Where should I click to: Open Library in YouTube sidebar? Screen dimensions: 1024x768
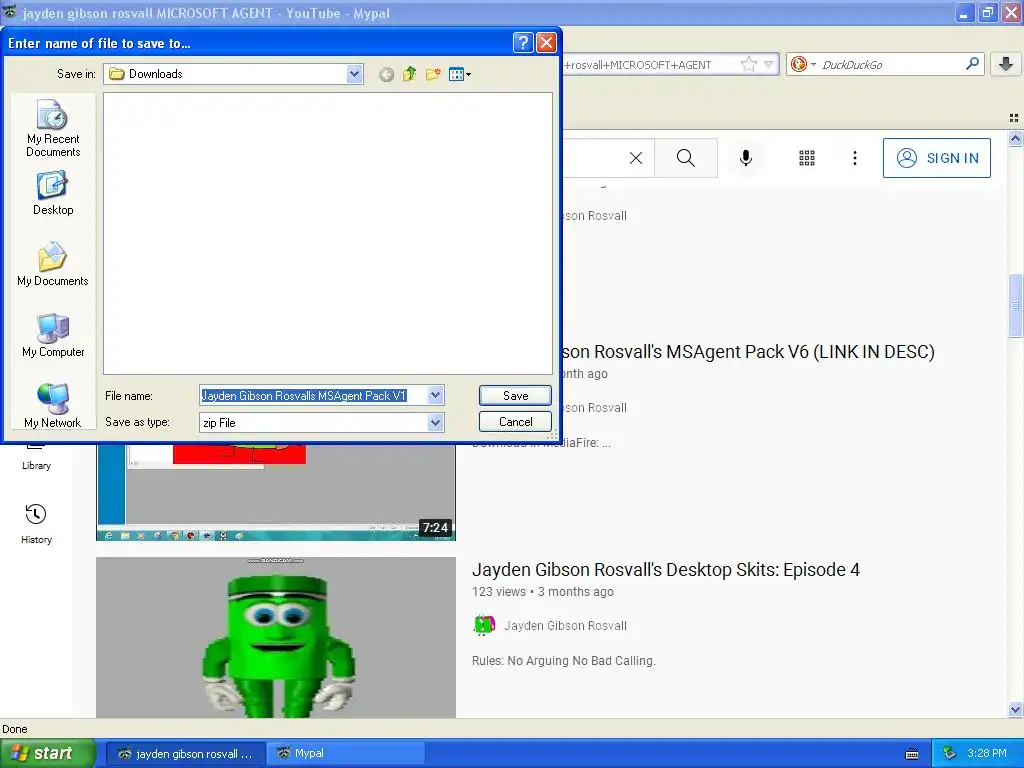point(36,457)
